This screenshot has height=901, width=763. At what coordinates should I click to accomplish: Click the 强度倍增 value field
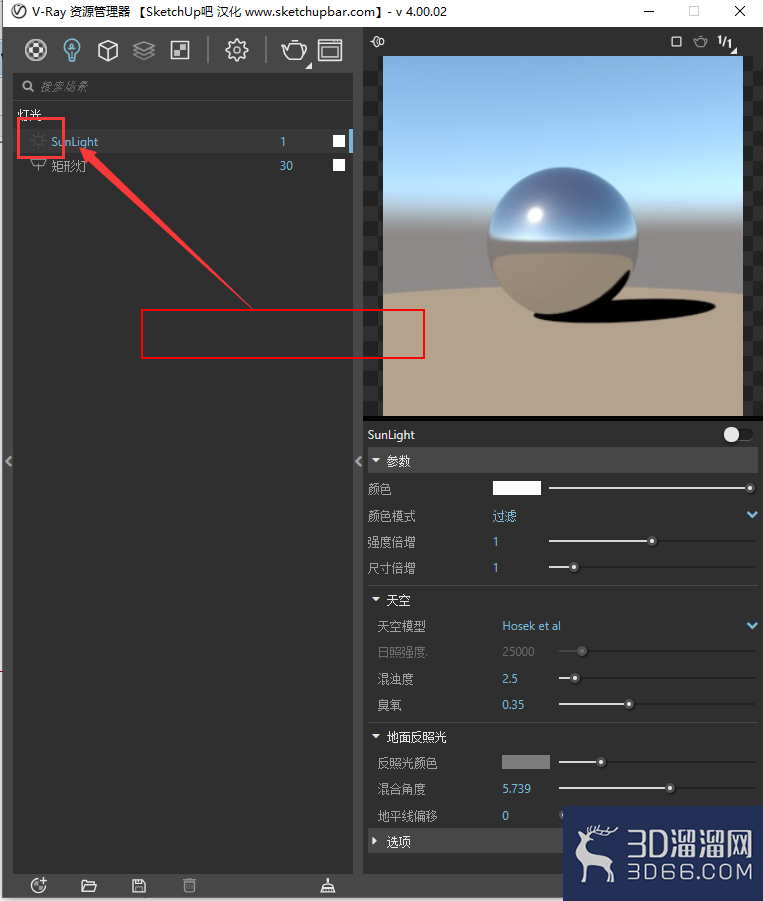pyautogui.click(x=496, y=541)
